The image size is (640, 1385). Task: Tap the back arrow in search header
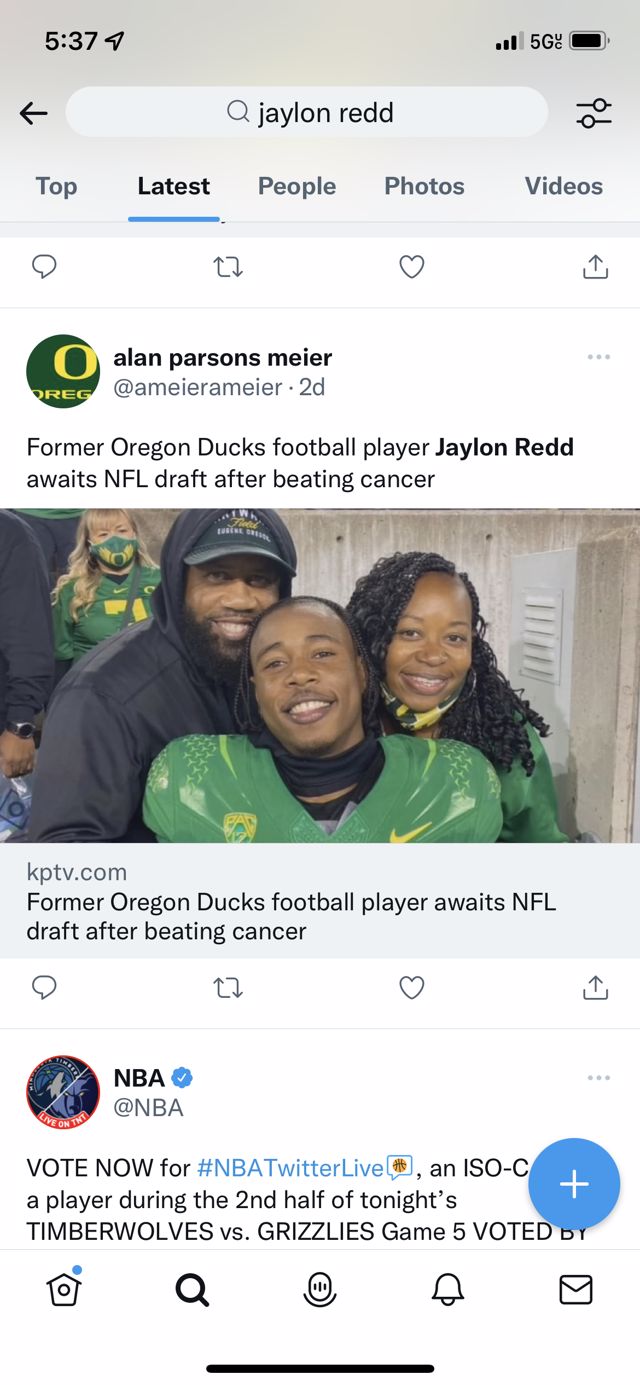point(33,113)
